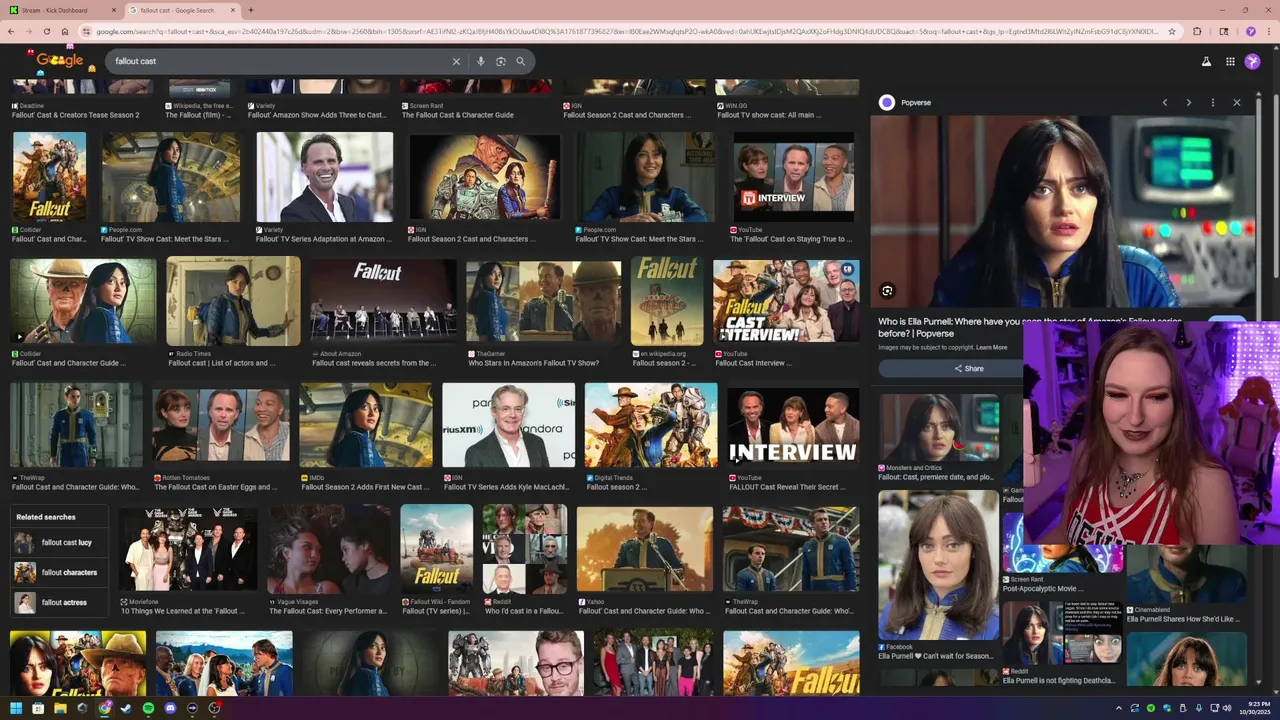
Task: Open Discord from the taskbar
Action: click(170, 708)
